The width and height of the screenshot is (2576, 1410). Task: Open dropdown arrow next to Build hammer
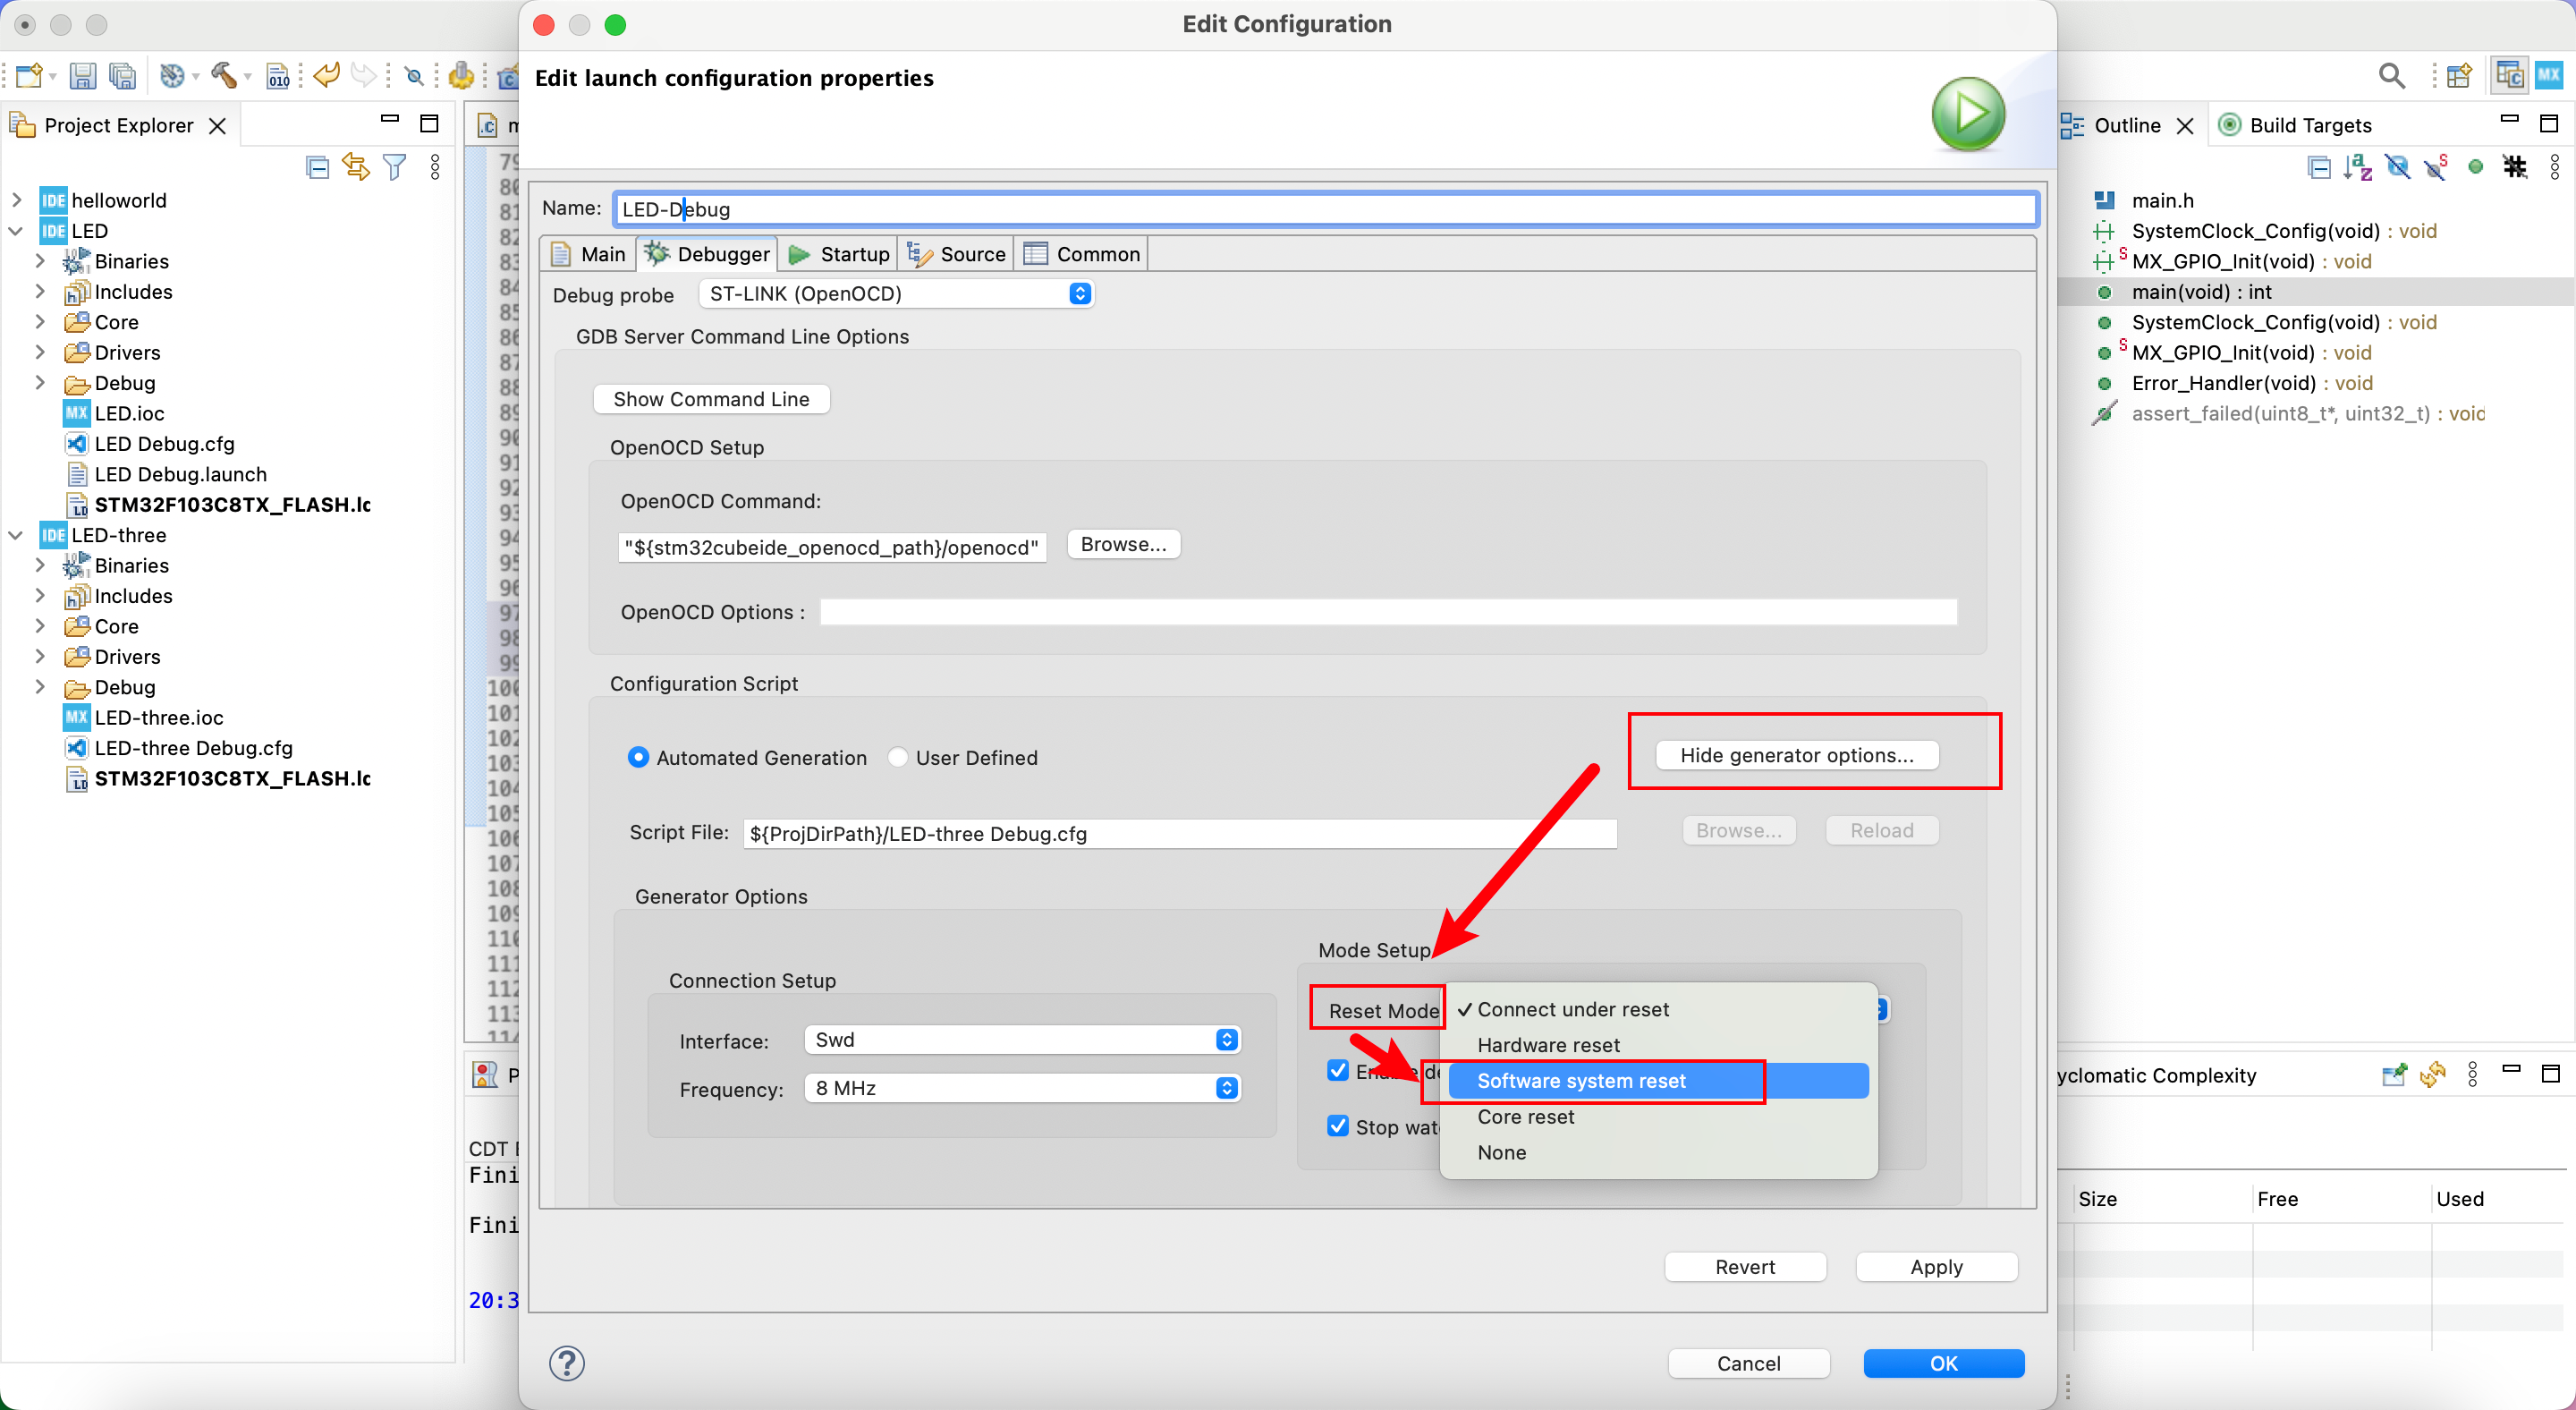click(x=247, y=77)
